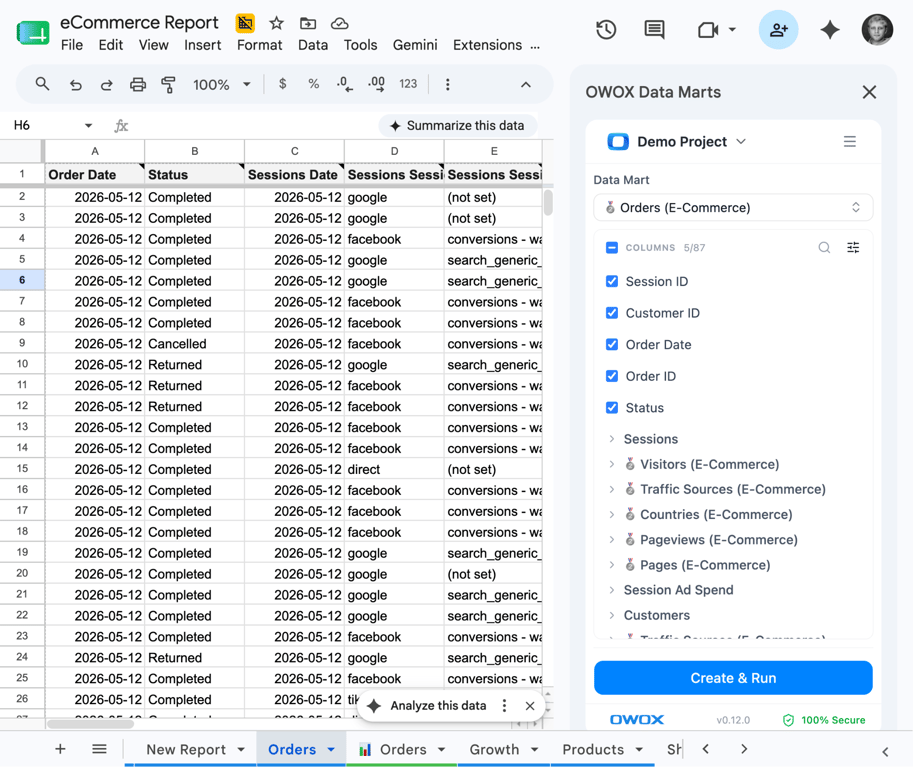913x768 pixels.
Task: Collapse the header with up chevron
Action: [x=525, y=84]
